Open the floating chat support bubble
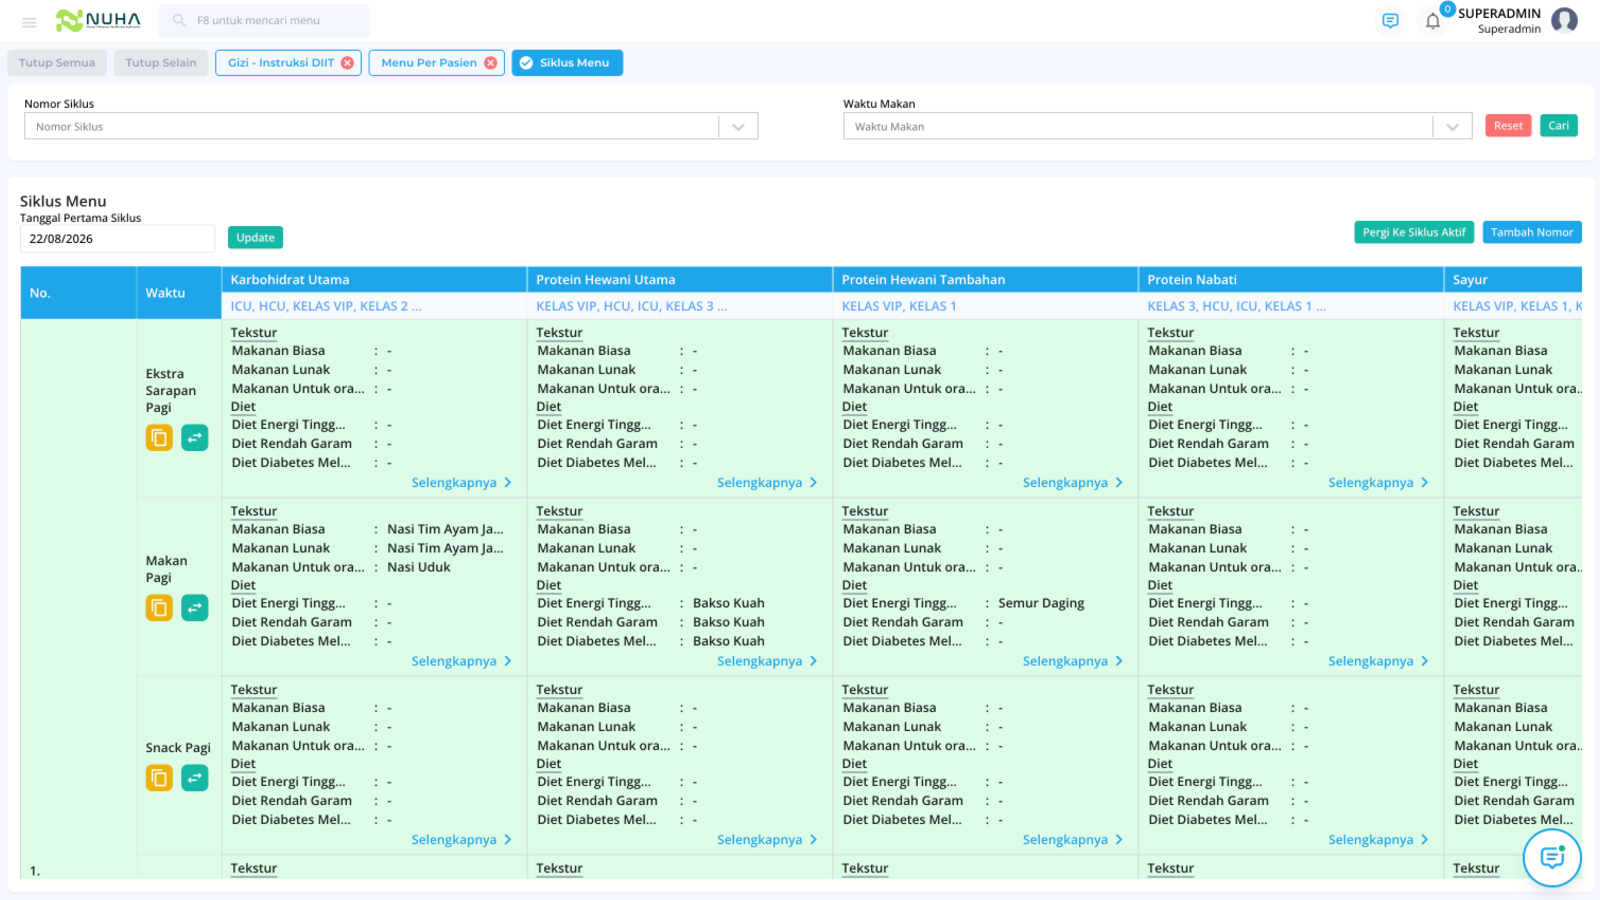1600x900 pixels. [x=1552, y=857]
